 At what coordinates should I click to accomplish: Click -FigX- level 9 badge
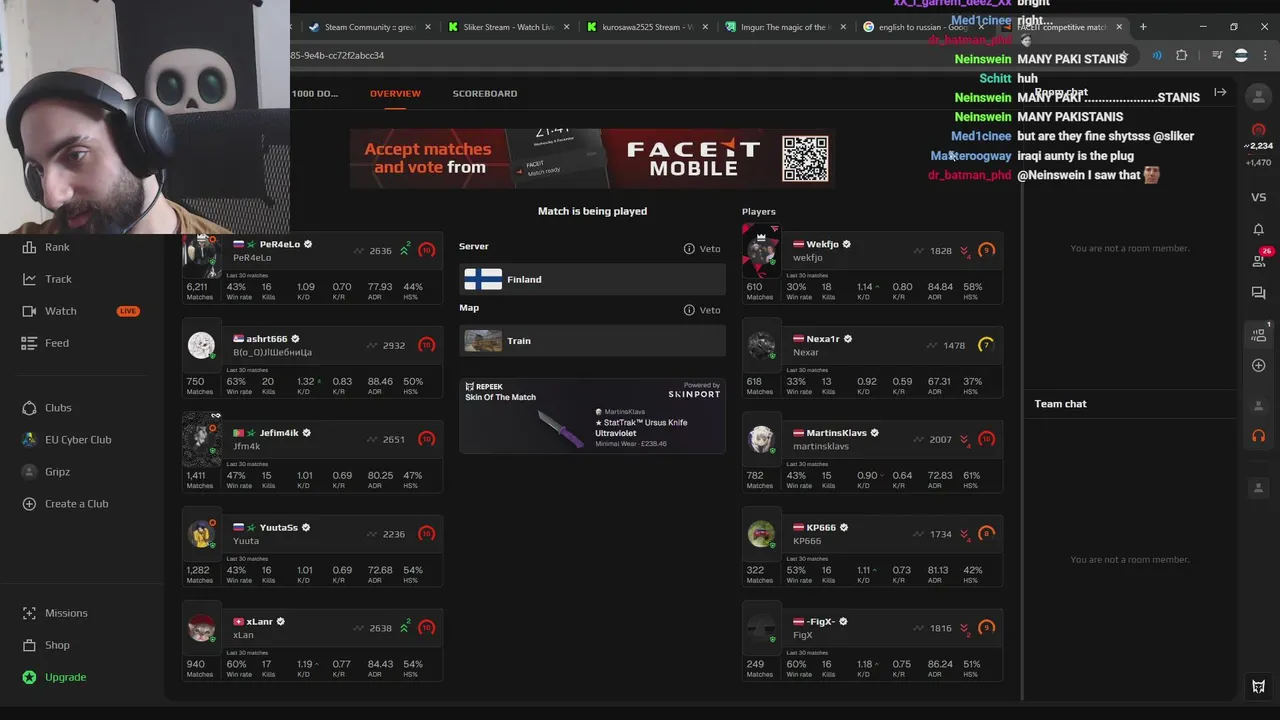(986, 628)
